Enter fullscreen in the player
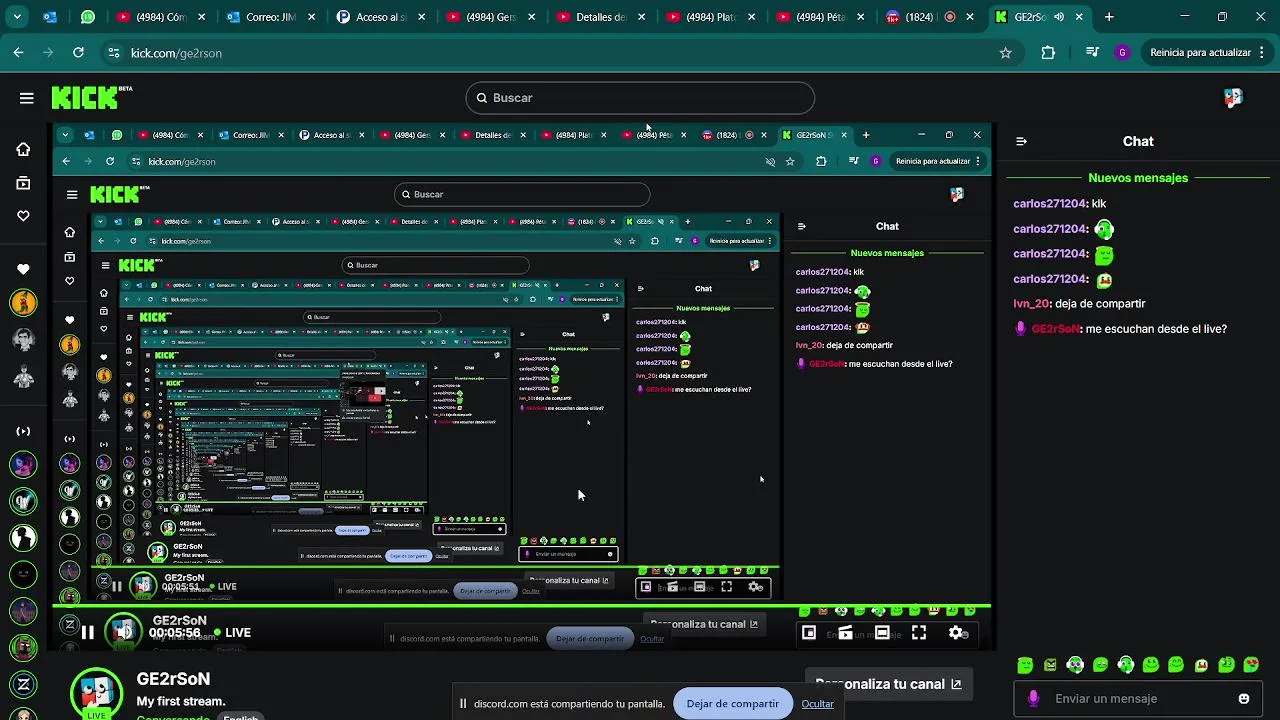Screen dimensions: 1280x720 (919, 632)
